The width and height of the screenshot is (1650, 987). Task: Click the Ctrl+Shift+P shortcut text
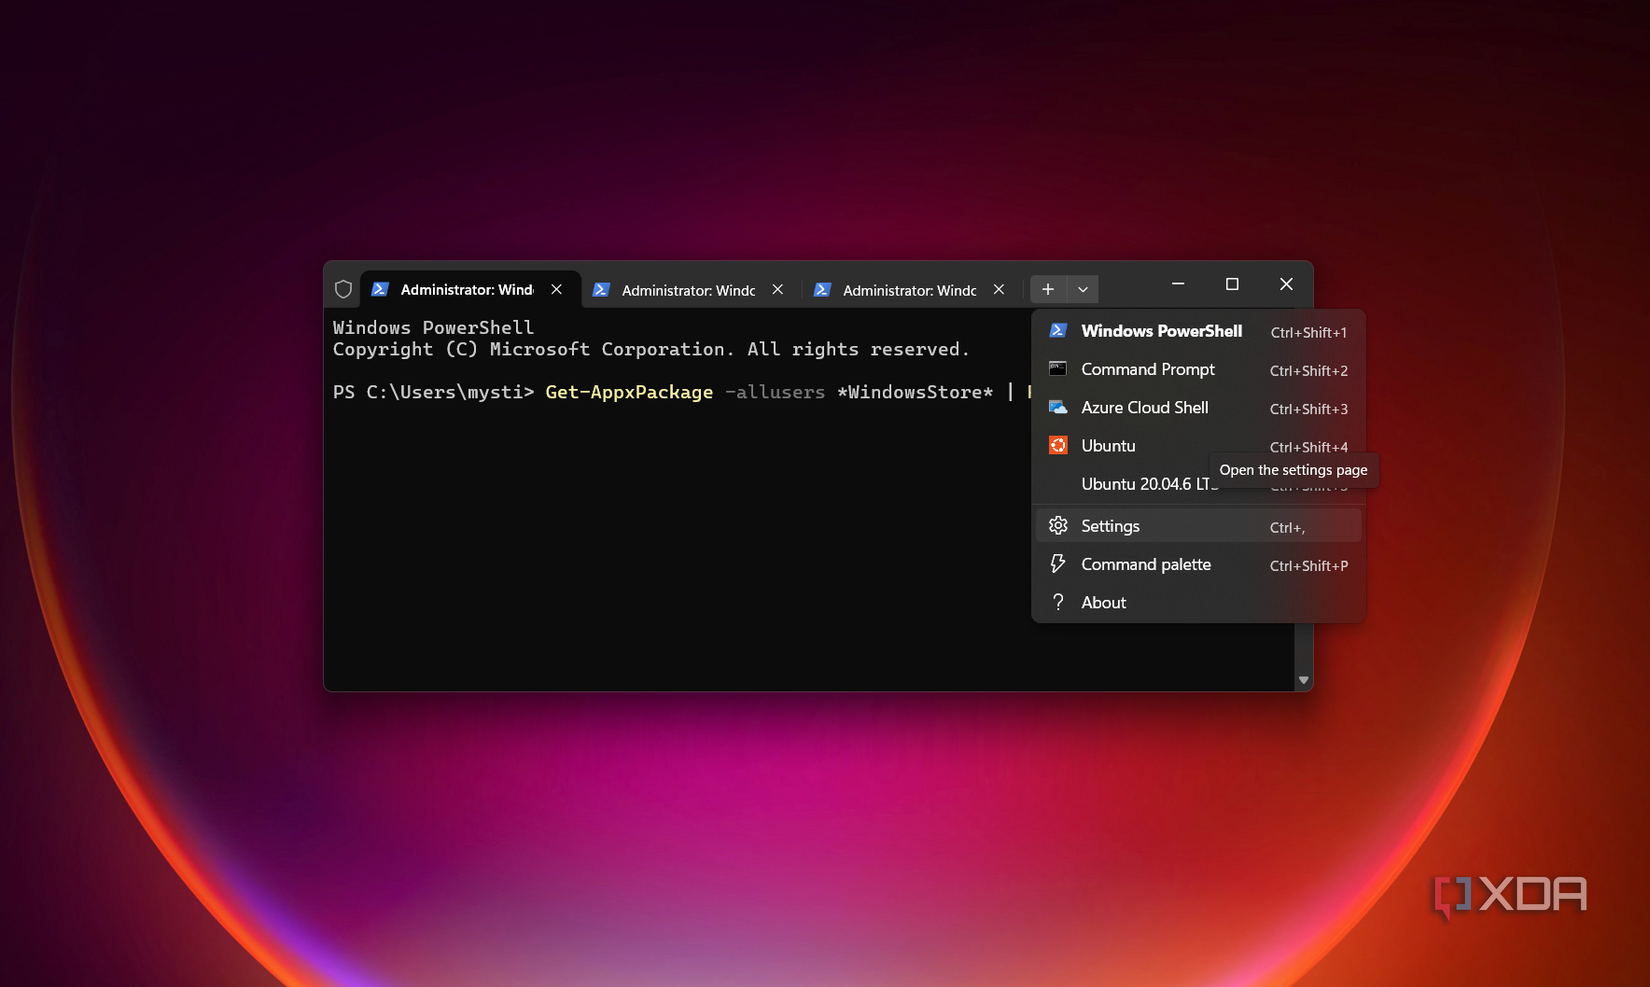pyautogui.click(x=1308, y=566)
